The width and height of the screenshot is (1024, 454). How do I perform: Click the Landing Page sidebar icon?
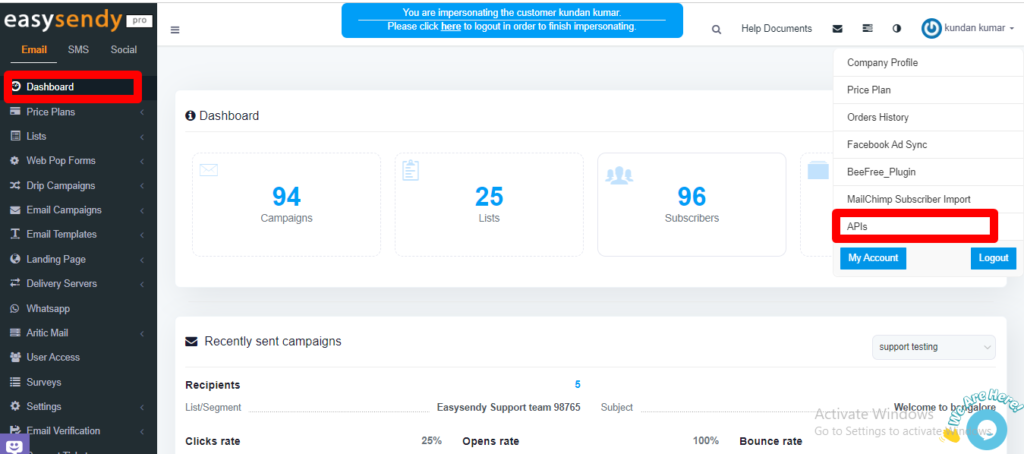pyautogui.click(x=15, y=259)
